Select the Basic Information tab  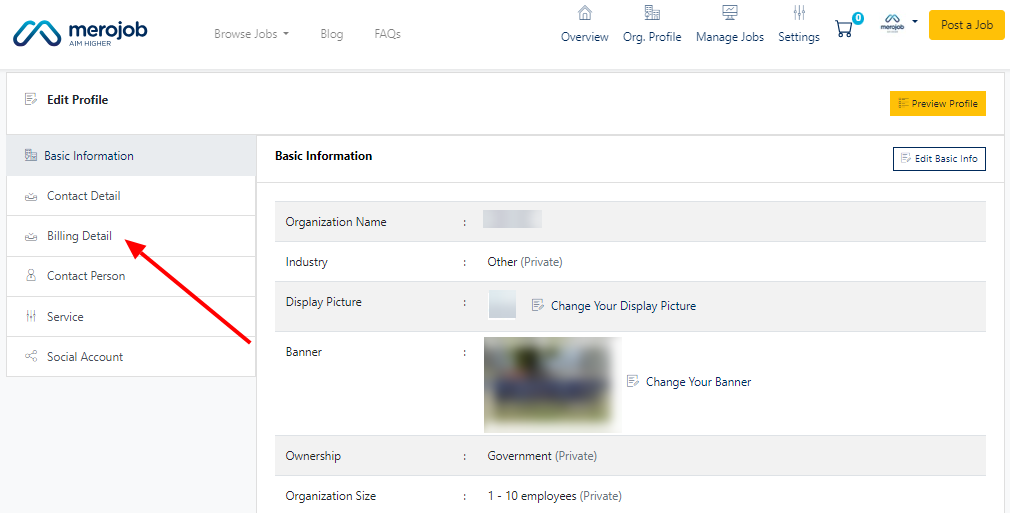(x=88, y=156)
